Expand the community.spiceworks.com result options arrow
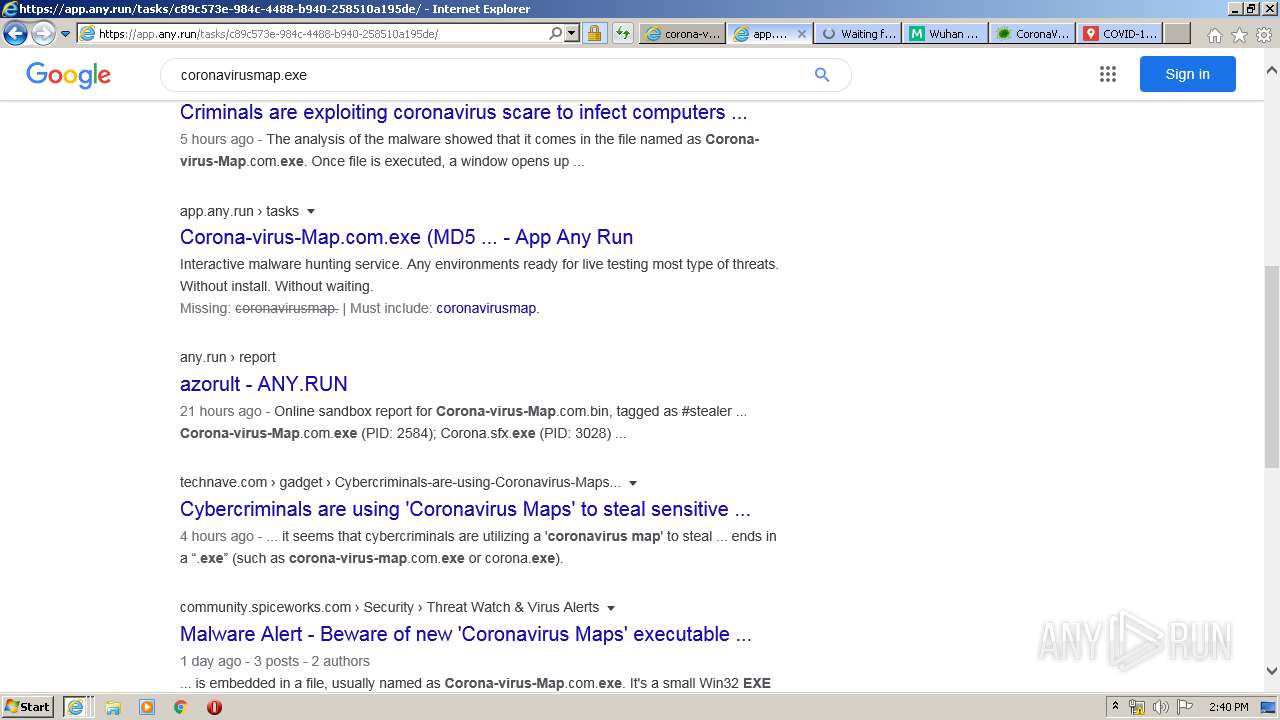 (611, 608)
